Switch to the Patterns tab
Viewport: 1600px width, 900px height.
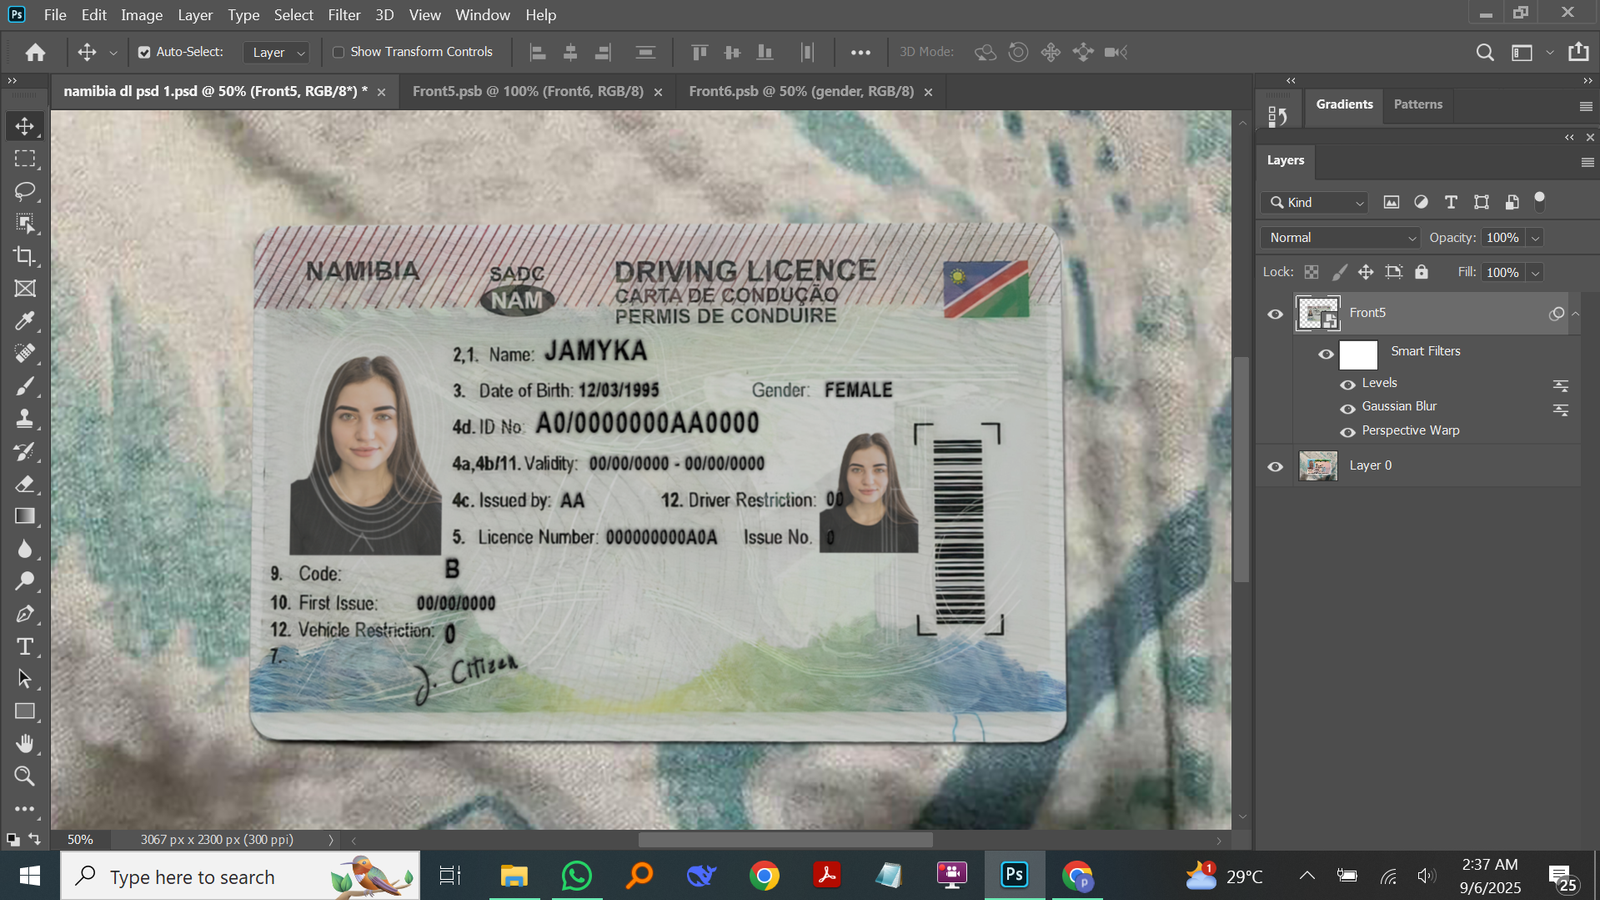coord(1417,104)
